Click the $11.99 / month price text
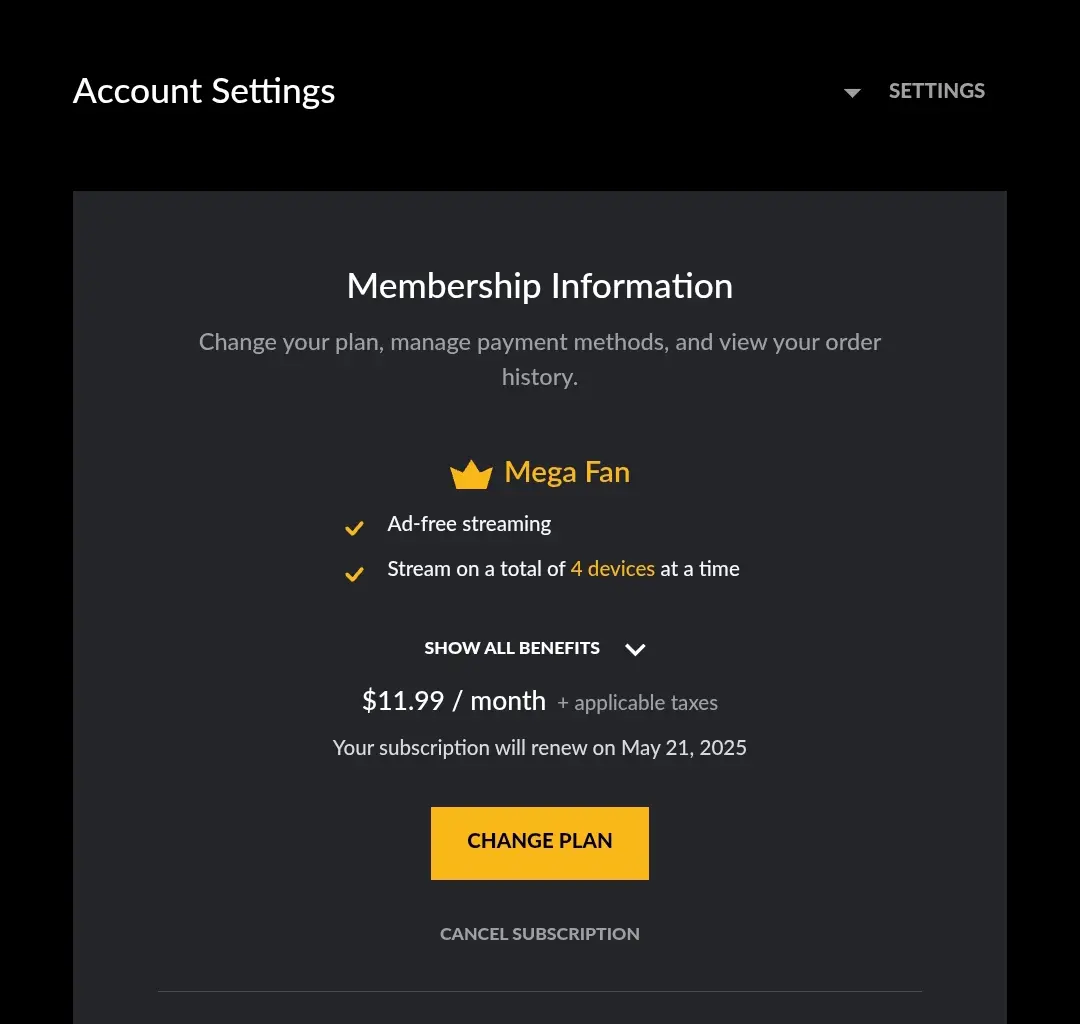This screenshot has width=1080, height=1024. pyautogui.click(x=454, y=701)
